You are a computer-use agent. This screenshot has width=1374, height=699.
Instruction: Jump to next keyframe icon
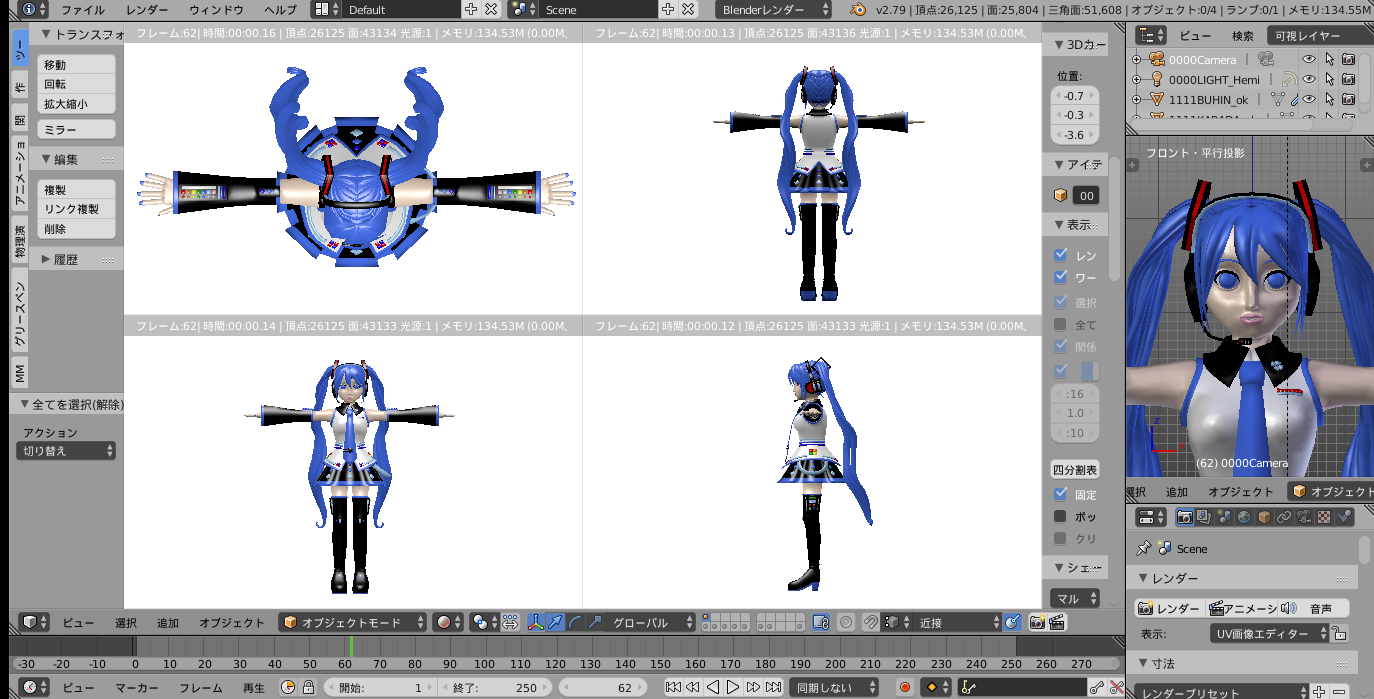(x=753, y=687)
